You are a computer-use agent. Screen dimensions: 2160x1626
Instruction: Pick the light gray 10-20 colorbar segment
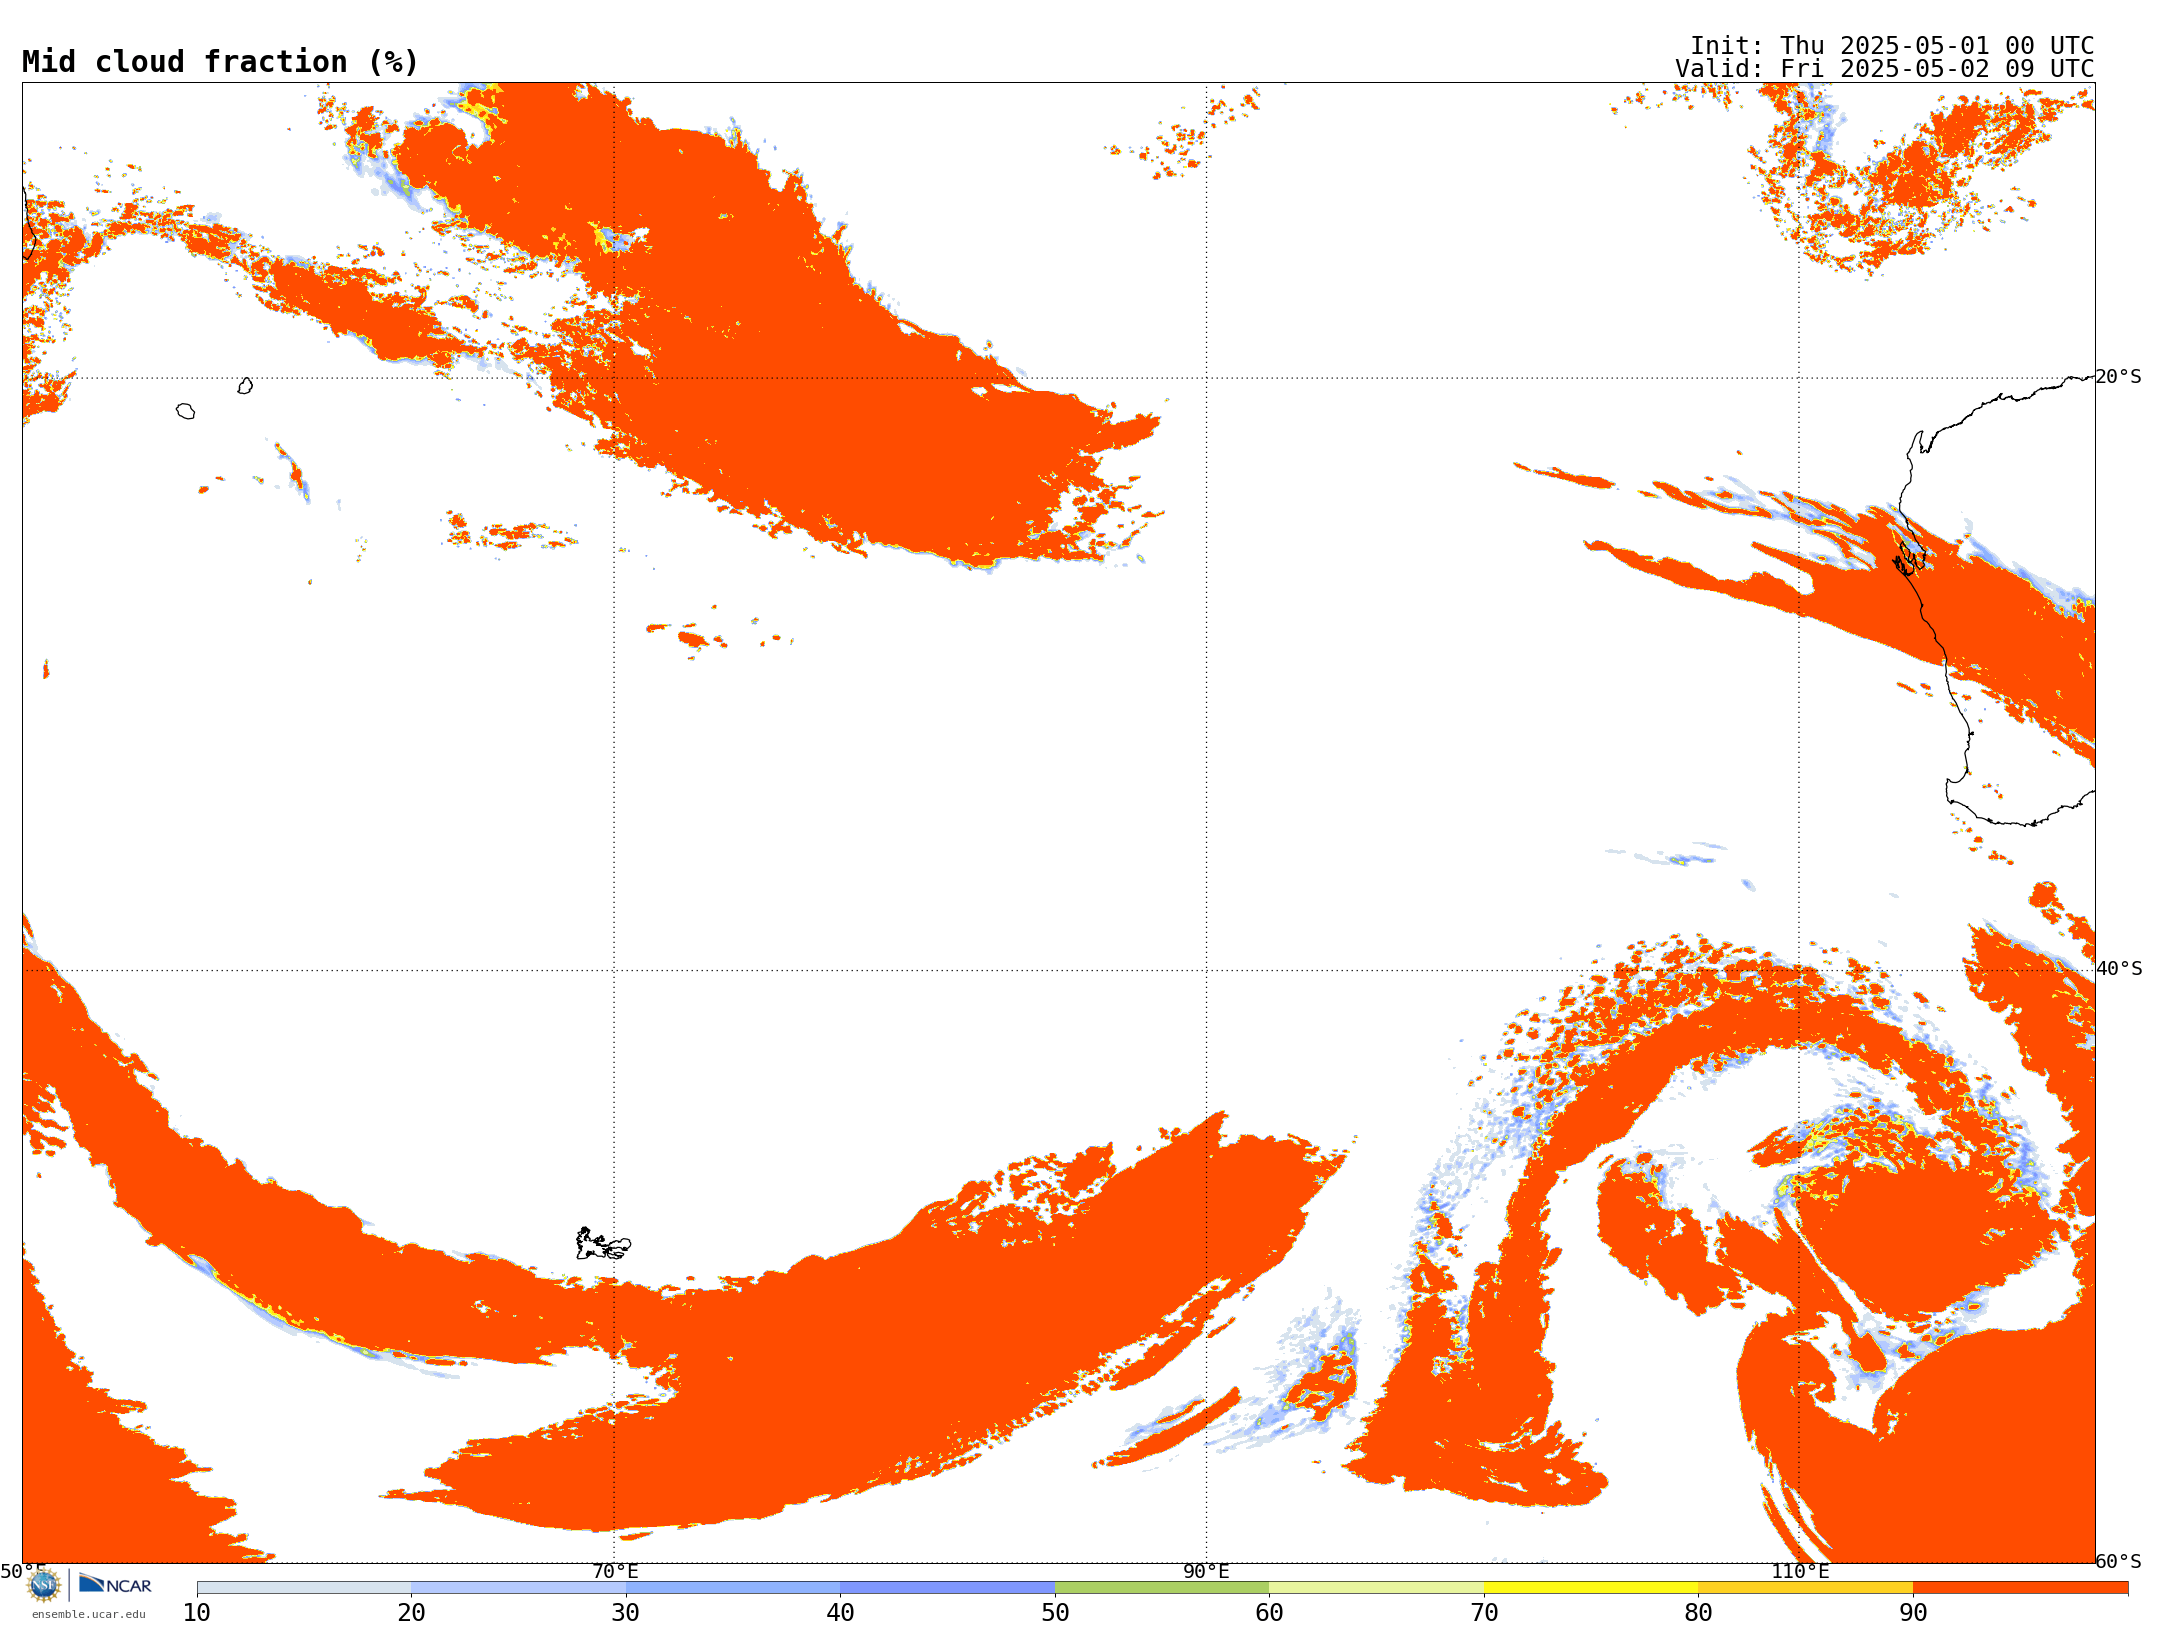[304, 1588]
